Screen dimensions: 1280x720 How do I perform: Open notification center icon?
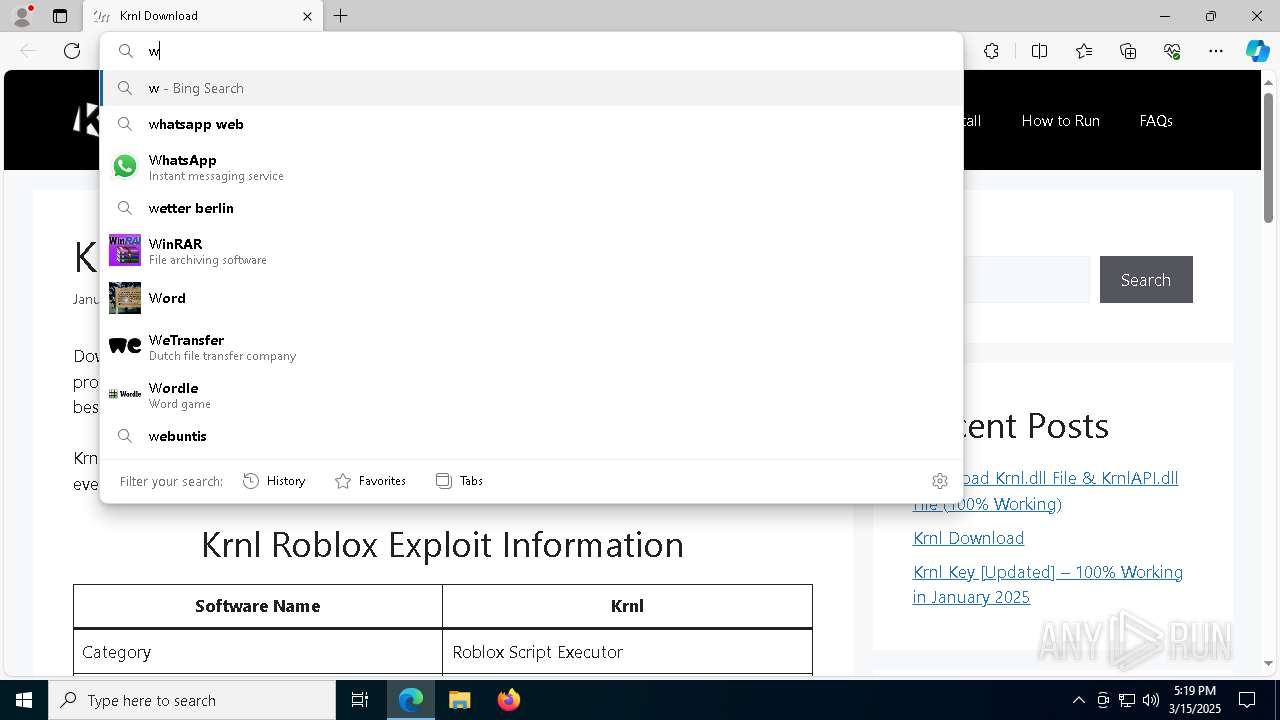point(1247,700)
